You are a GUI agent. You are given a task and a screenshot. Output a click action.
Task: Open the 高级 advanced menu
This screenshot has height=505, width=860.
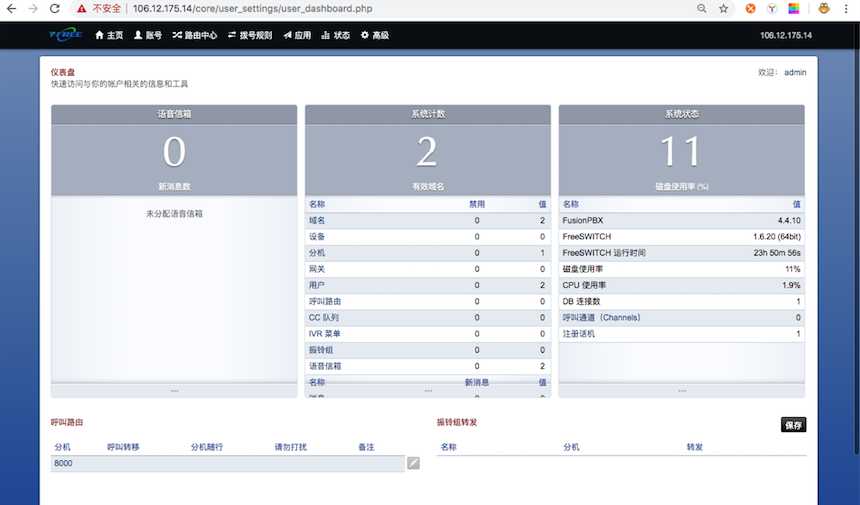(375, 35)
